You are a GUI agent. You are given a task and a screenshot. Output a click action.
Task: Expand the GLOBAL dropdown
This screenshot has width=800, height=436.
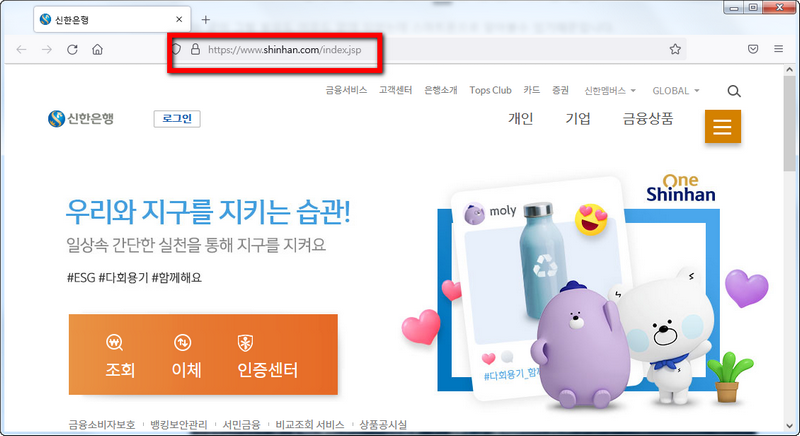(x=676, y=91)
